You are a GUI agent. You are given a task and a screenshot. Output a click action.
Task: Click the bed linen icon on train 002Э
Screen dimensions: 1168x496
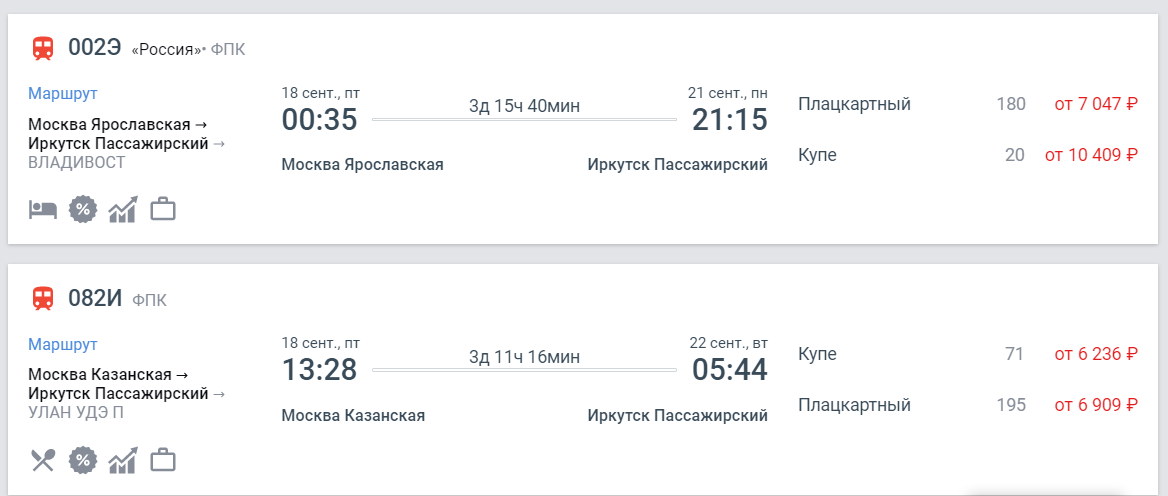click(42, 210)
